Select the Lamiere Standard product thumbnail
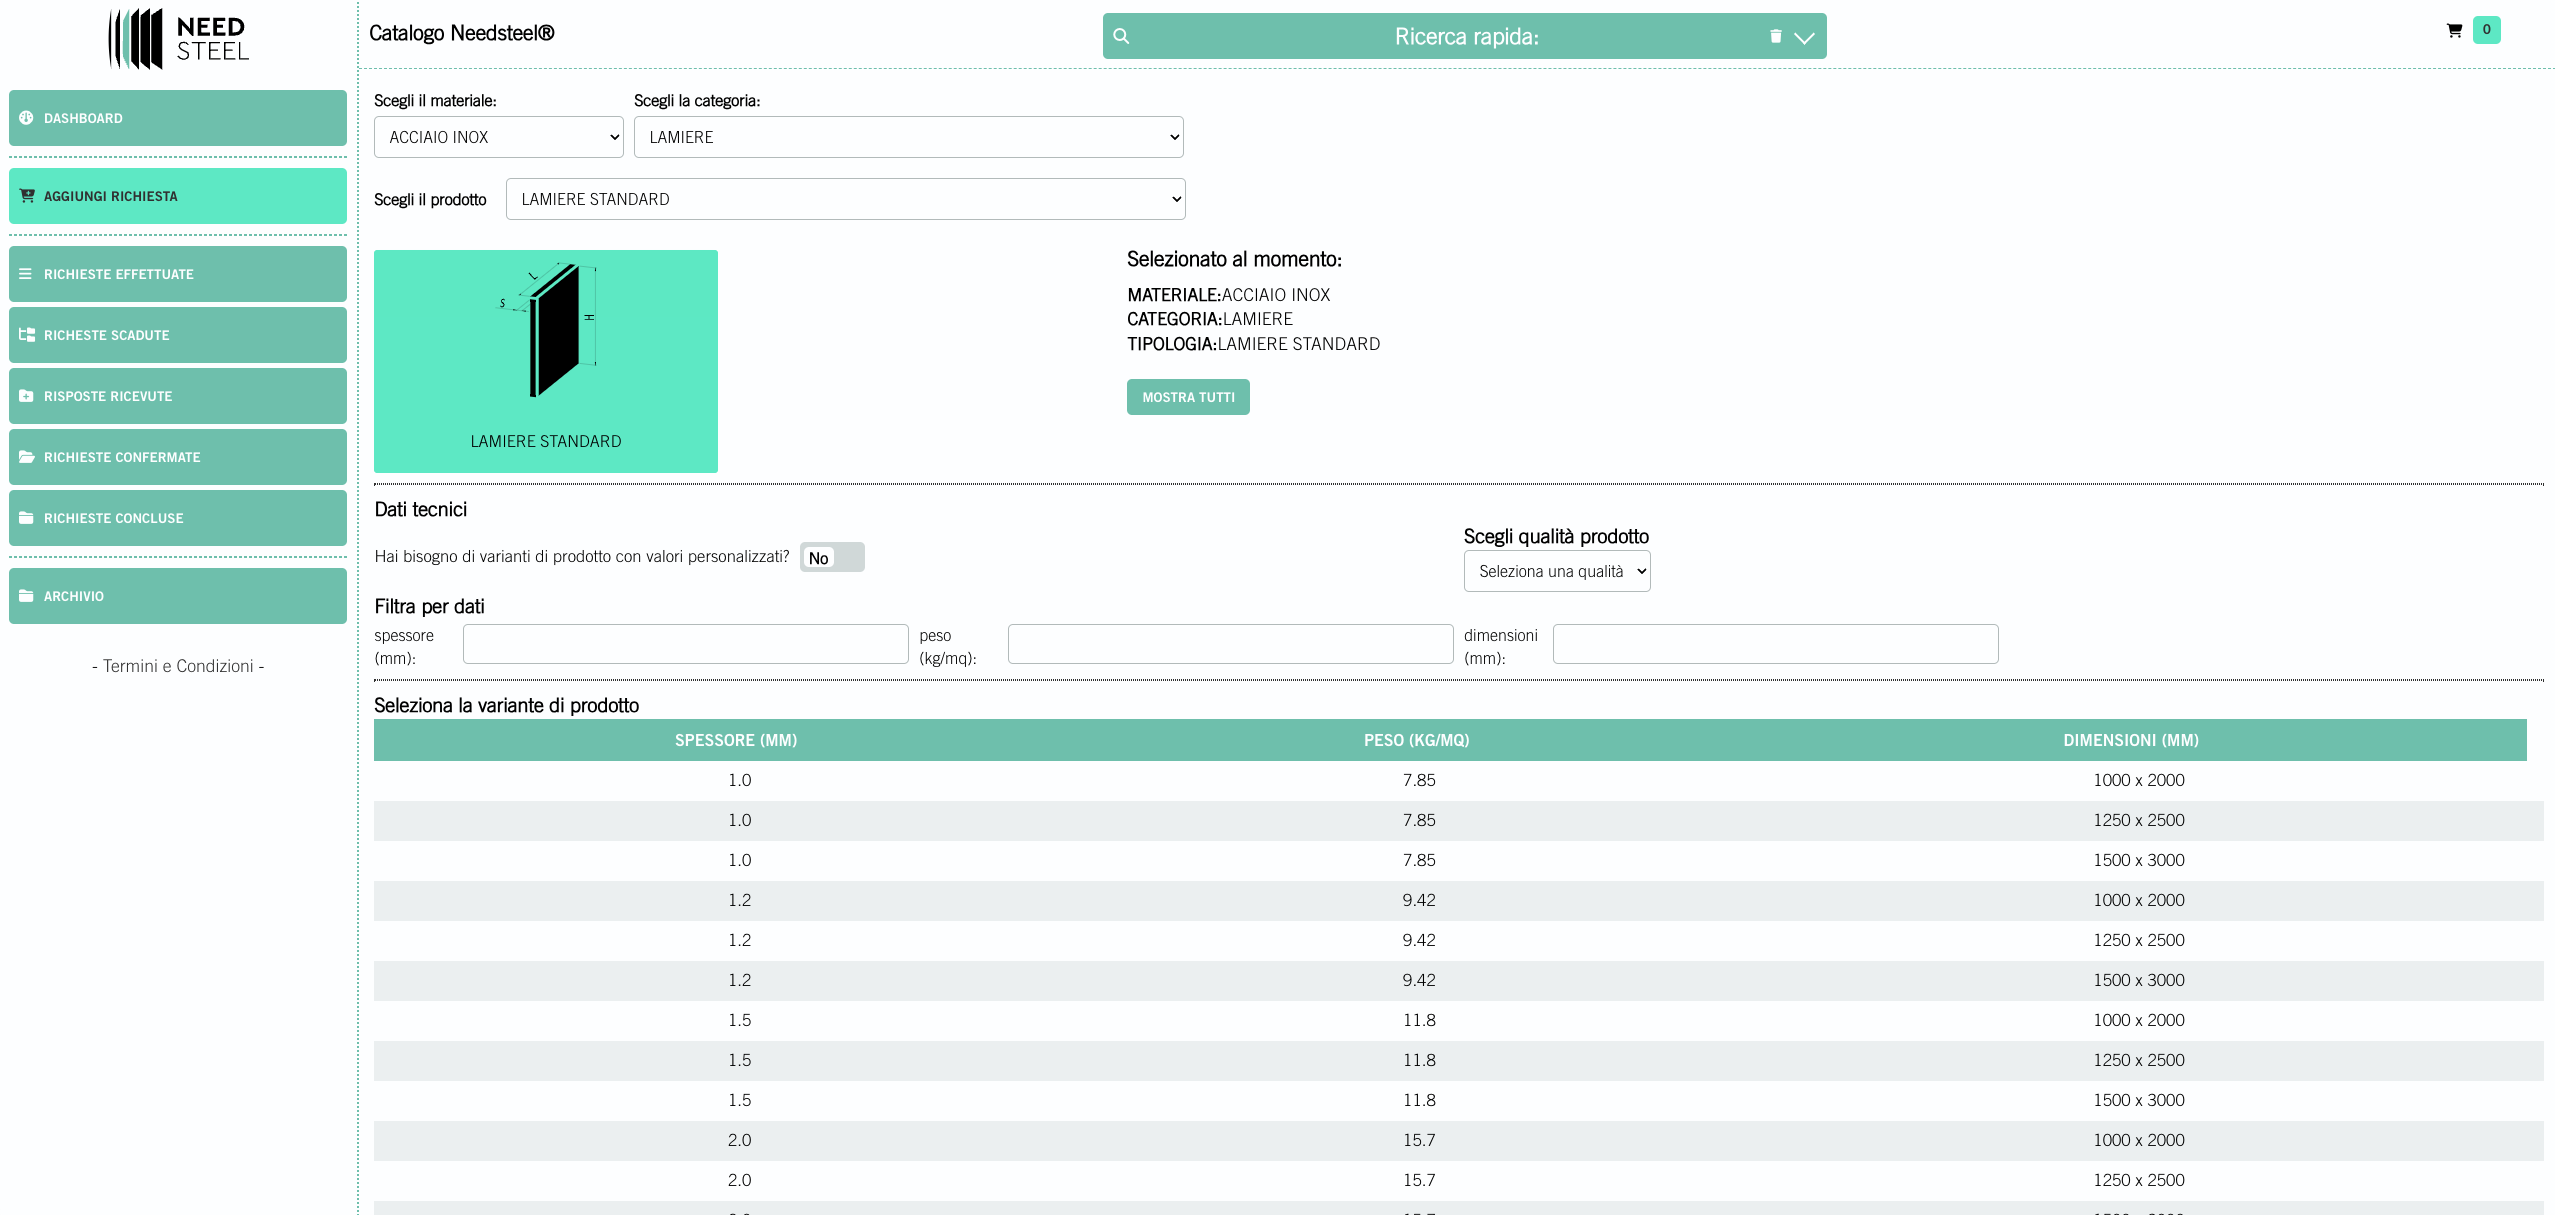Image resolution: width=2555 pixels, height=1215 pixels. coord(546,361)
